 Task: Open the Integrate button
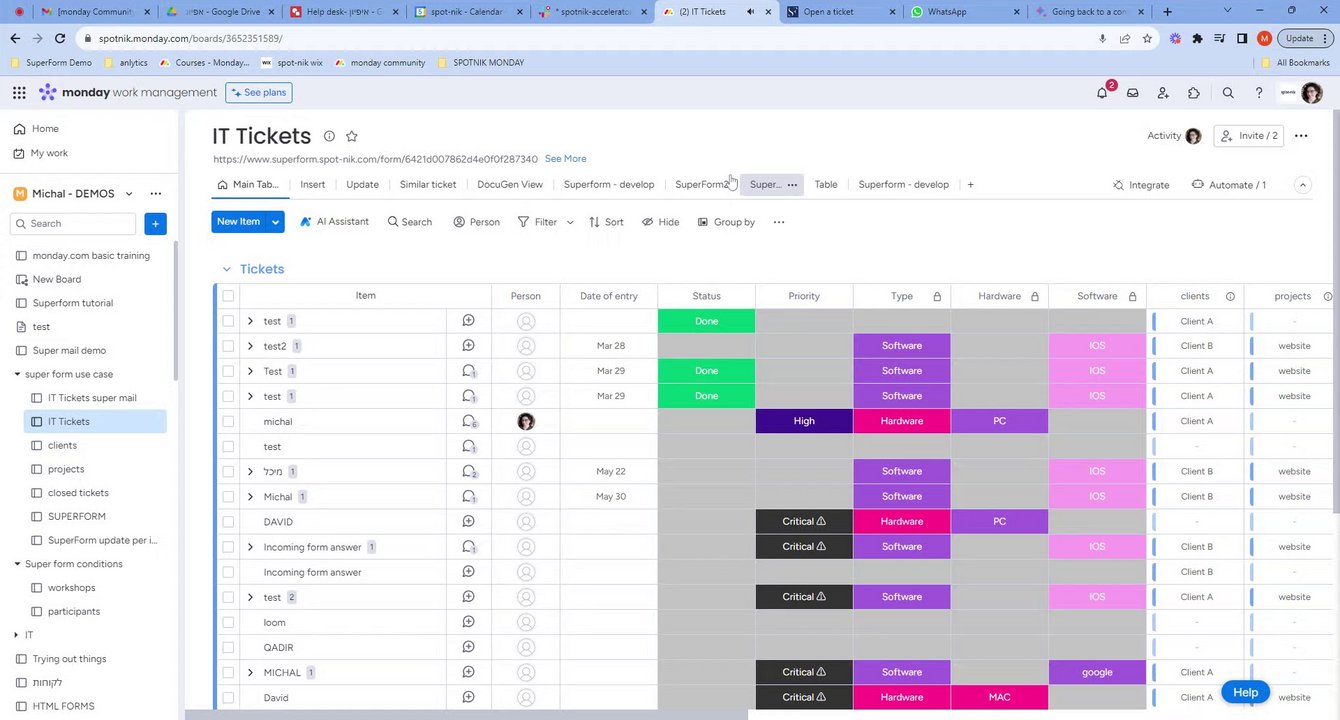click(x=1141, y=185)
